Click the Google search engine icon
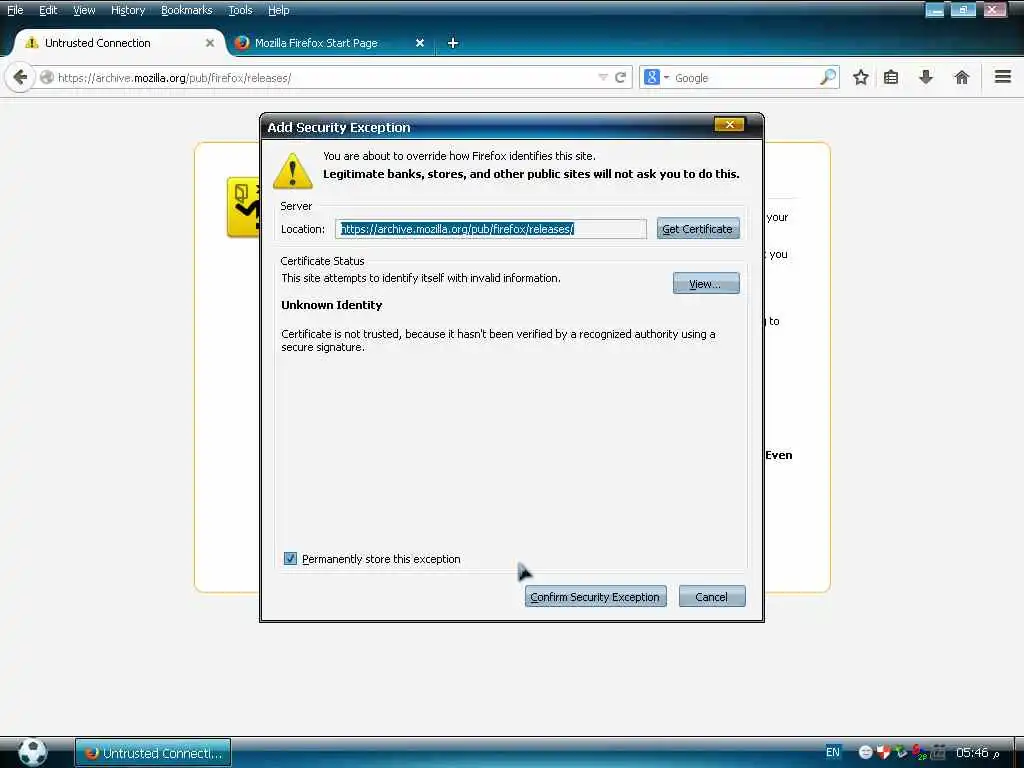The height and width of the screenshot is (768, 1024). click(x=651, y=78)
